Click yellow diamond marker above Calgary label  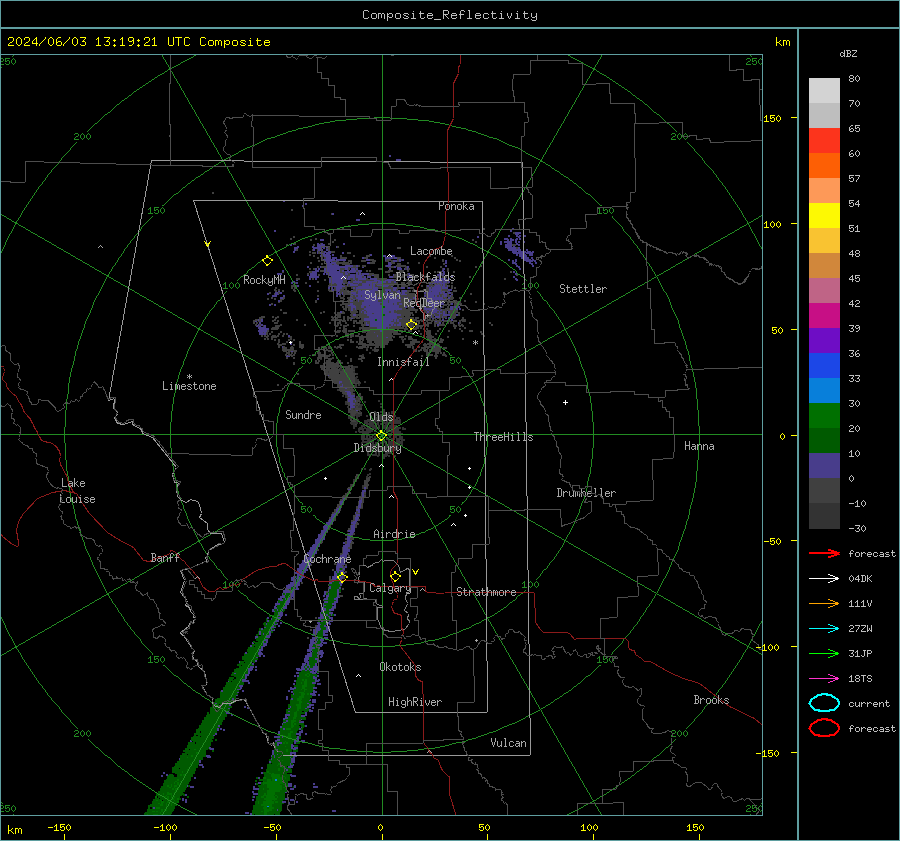click(x=395, y=576)
